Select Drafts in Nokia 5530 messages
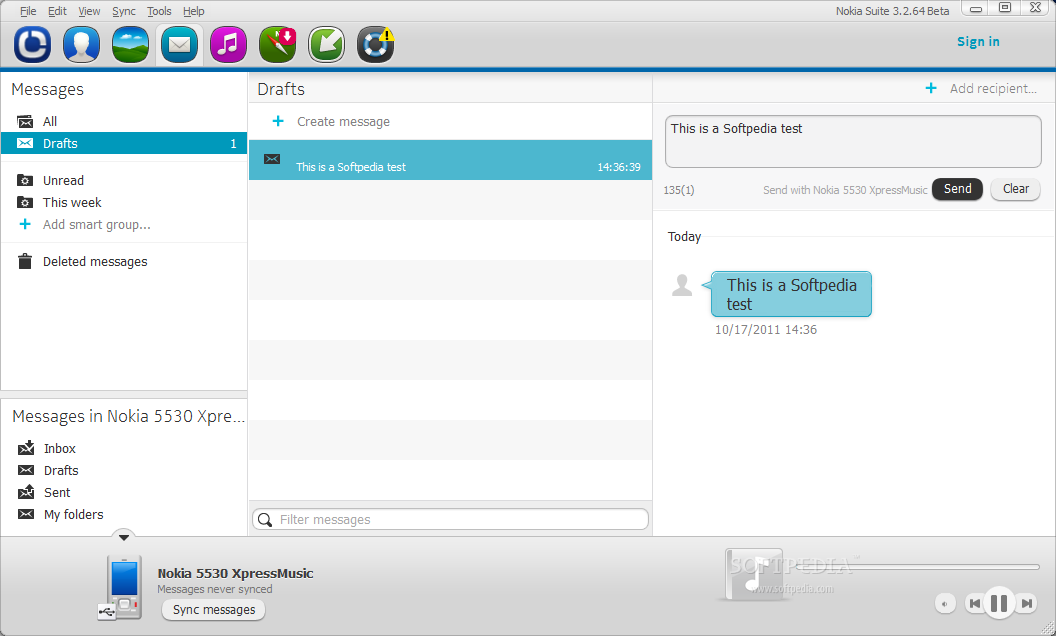Viewport: 1056px width, 636px height. point(61,470)
